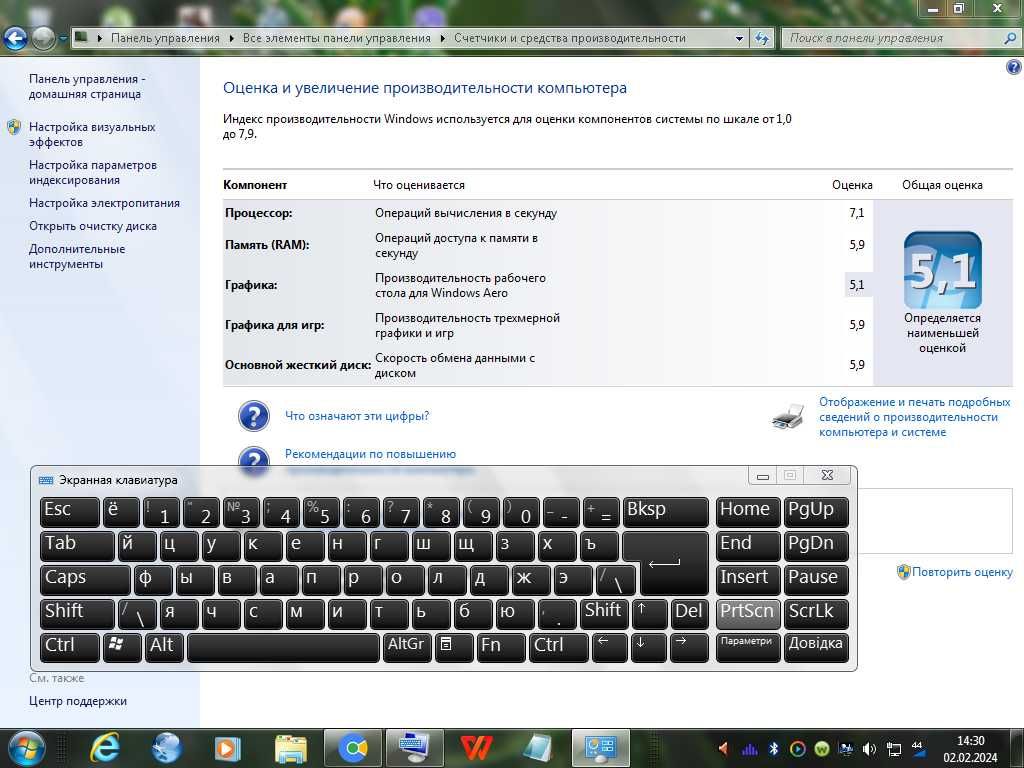1024x768 pixels.
Task: Click PrtScn key on on-screen keyboard
Action: point(748,614)
